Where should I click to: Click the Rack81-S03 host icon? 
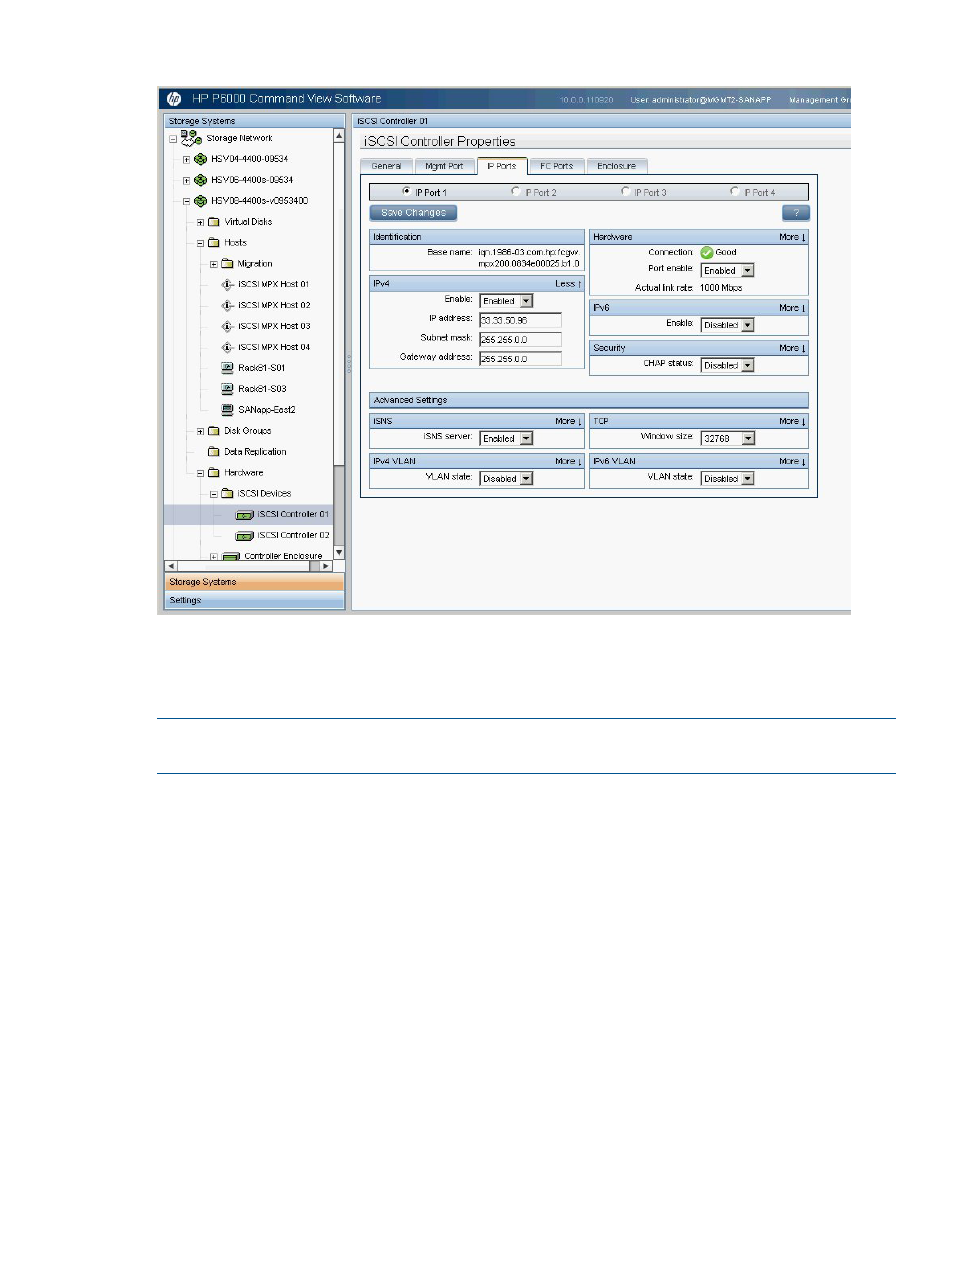227,389
